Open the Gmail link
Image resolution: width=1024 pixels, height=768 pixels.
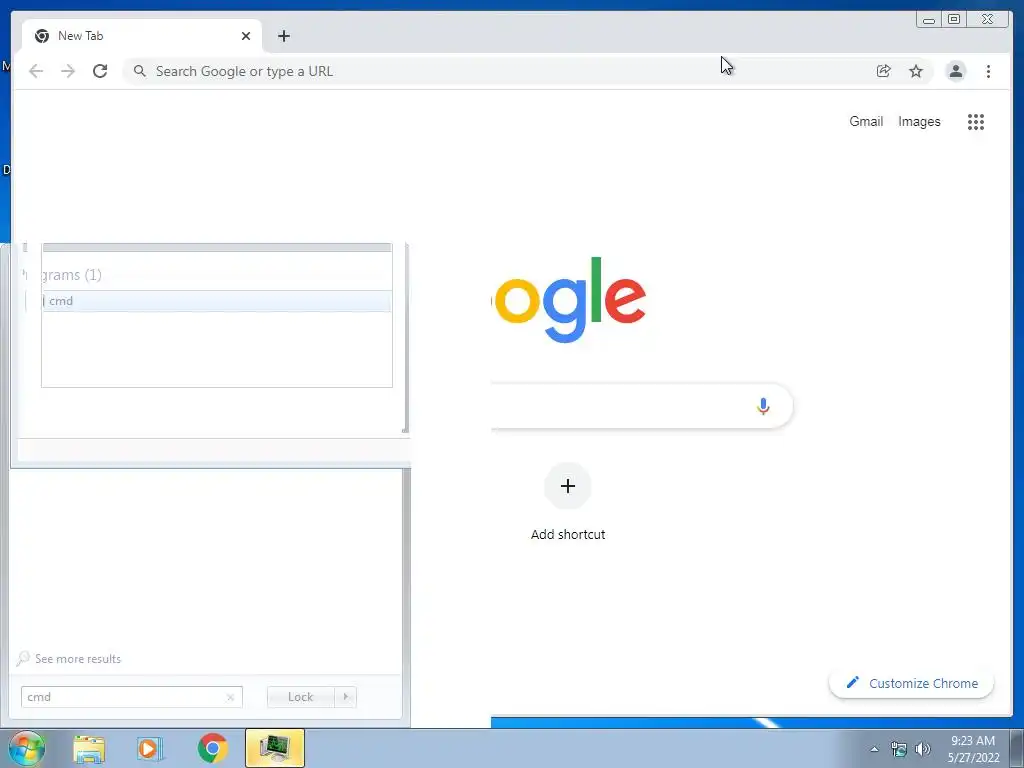(866, 121)
